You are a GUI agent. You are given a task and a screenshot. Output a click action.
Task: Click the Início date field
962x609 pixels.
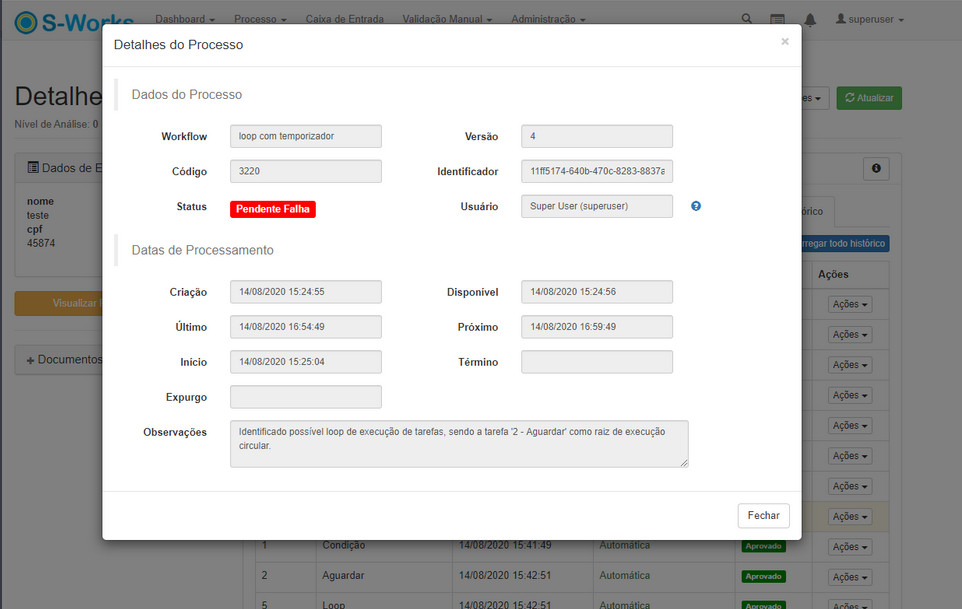click(x=306, y=362)
